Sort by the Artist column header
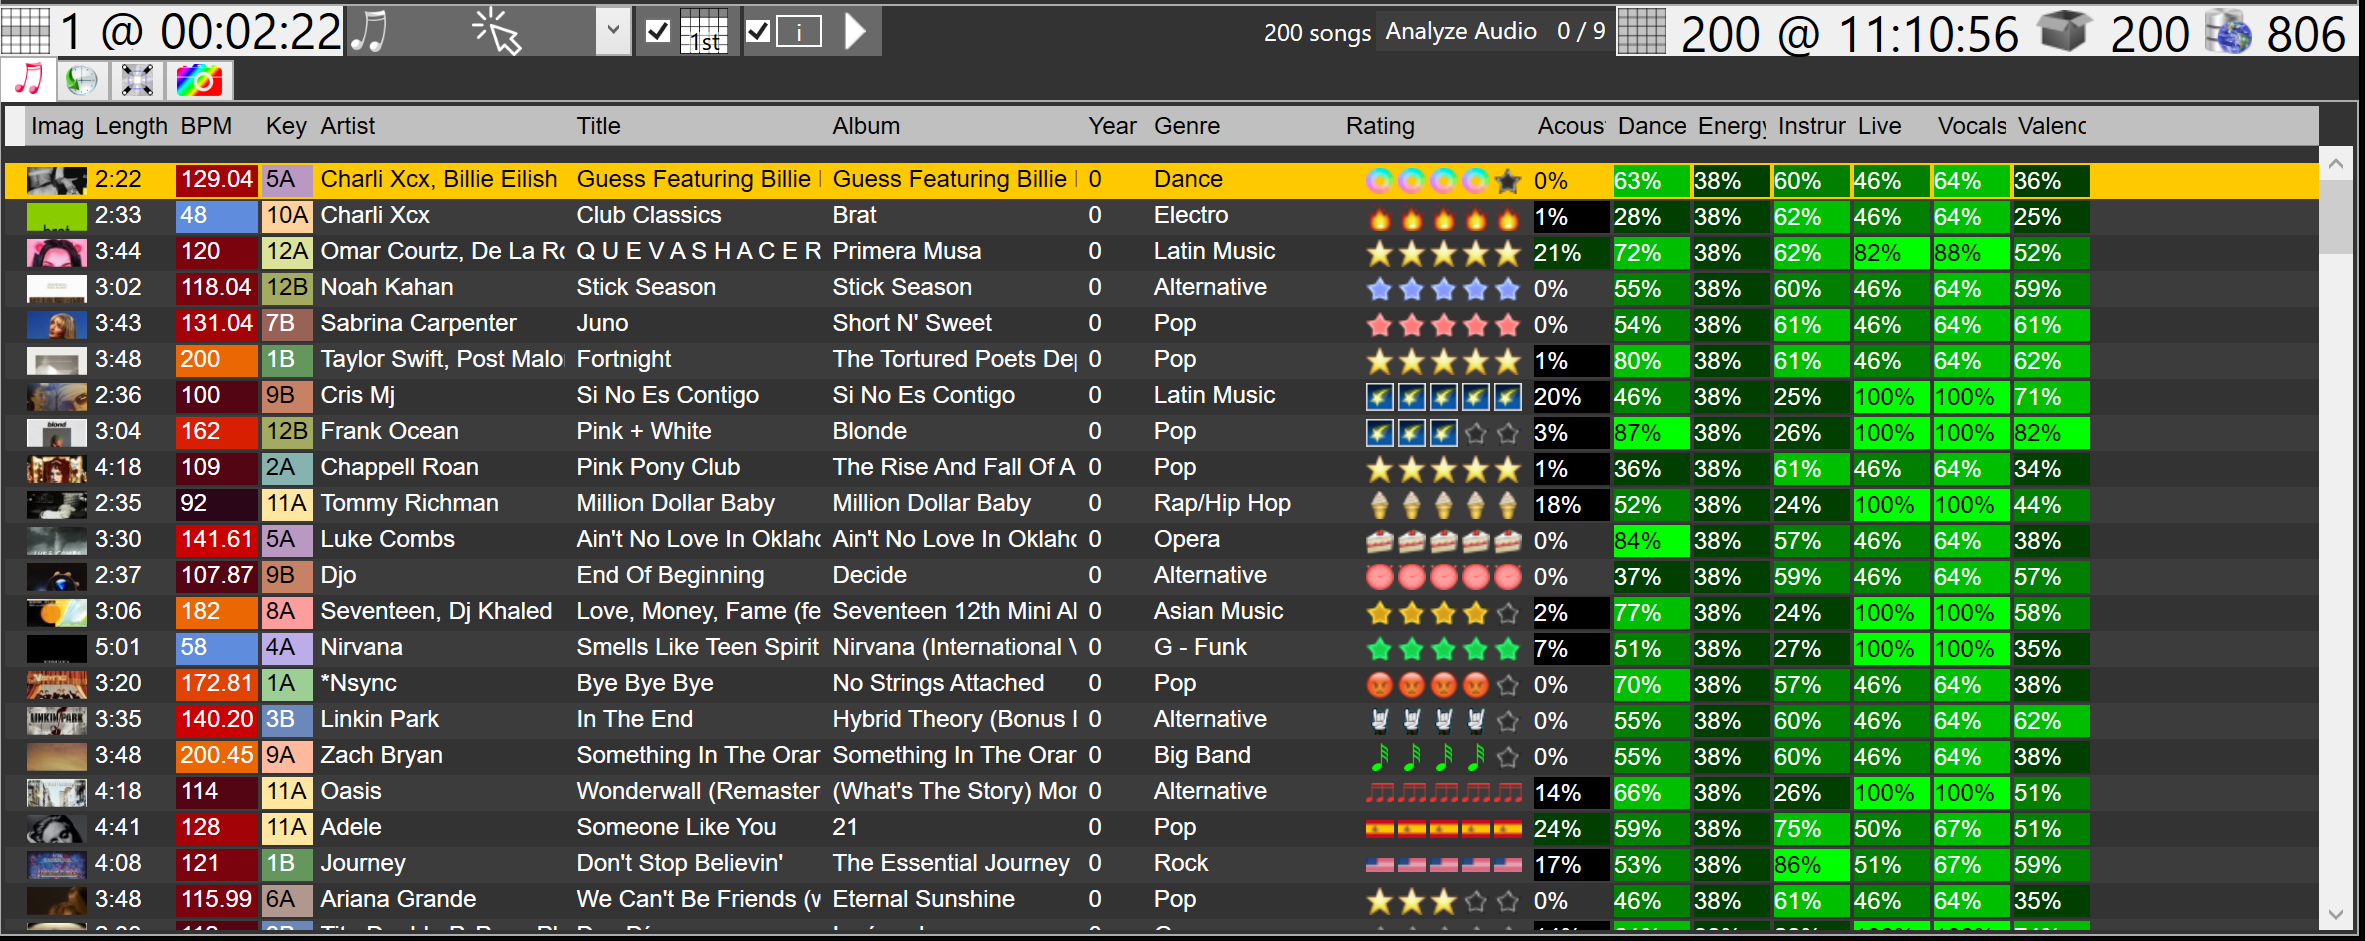 click(x=348, y=126)
